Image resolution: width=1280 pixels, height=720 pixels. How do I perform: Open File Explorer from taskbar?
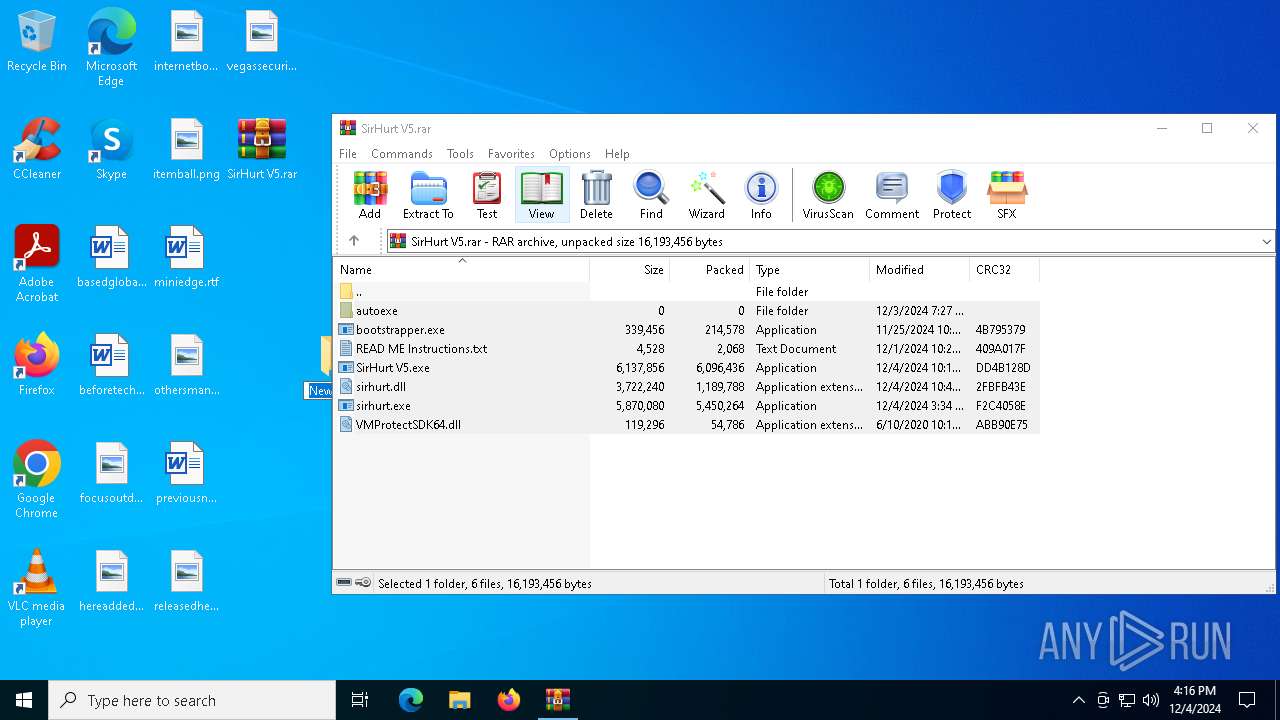coord(459,700)
